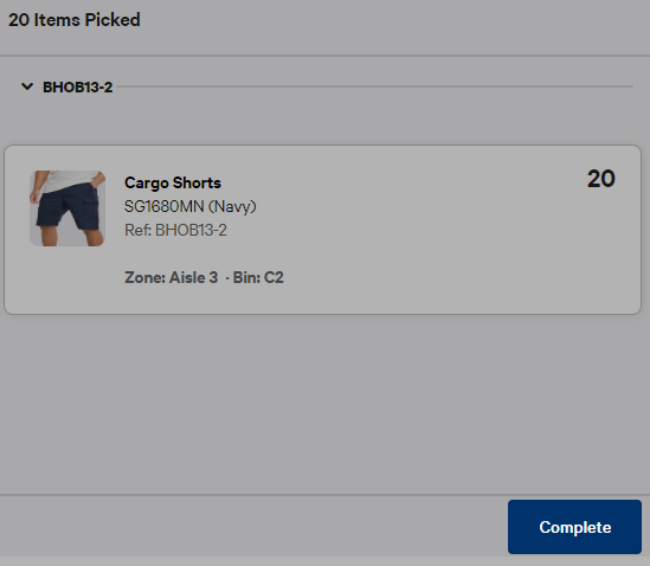Click the 20 Items Picked heading
650x566 pixels.
[x=74, y=19]
